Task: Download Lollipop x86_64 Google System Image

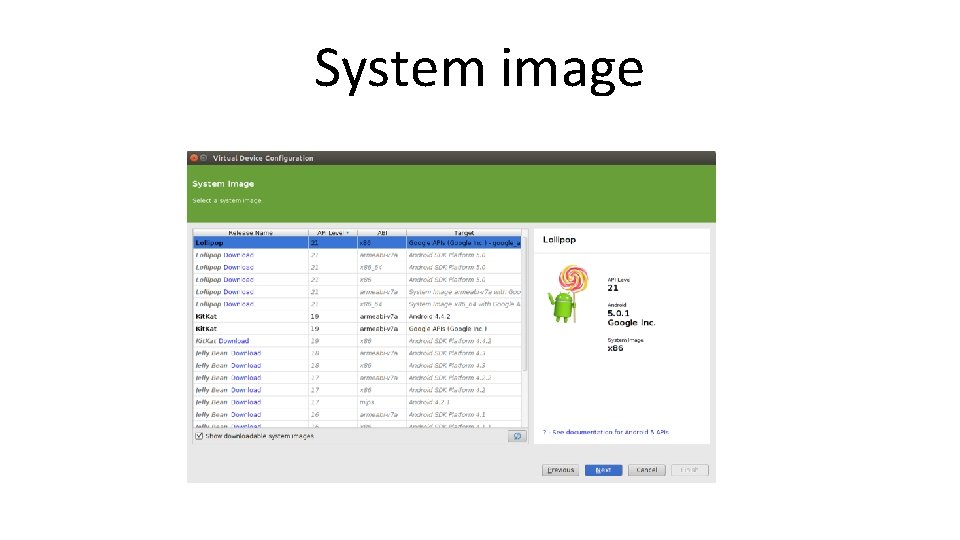Action: click(x=238, y=304)
